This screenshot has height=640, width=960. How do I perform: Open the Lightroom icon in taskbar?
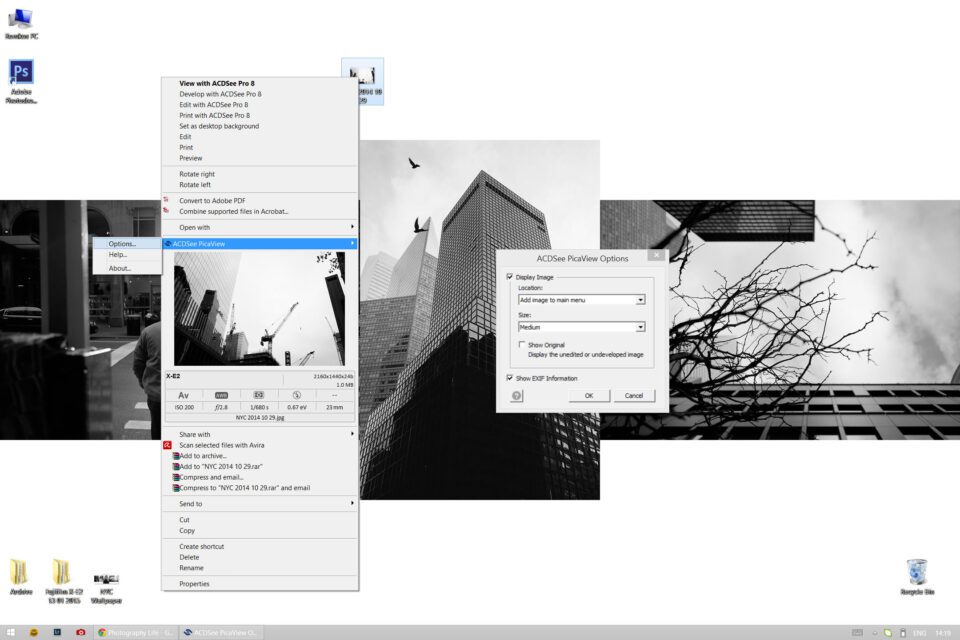[57, 633]
